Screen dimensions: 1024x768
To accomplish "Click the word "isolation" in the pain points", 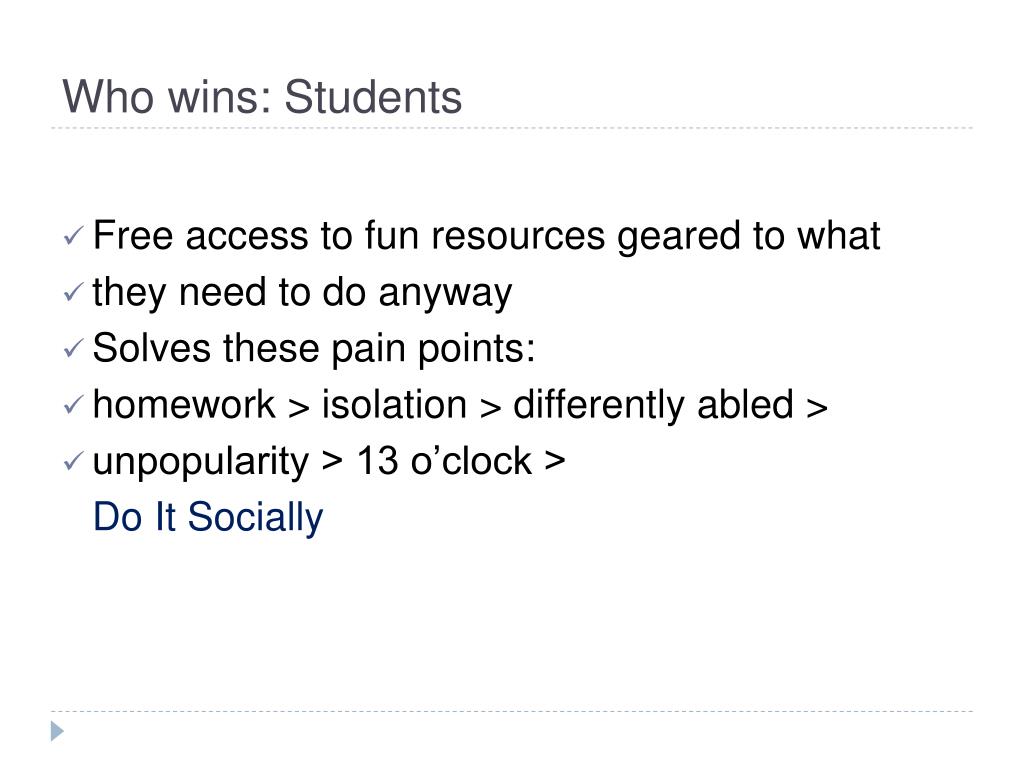I will pos(394,404).
